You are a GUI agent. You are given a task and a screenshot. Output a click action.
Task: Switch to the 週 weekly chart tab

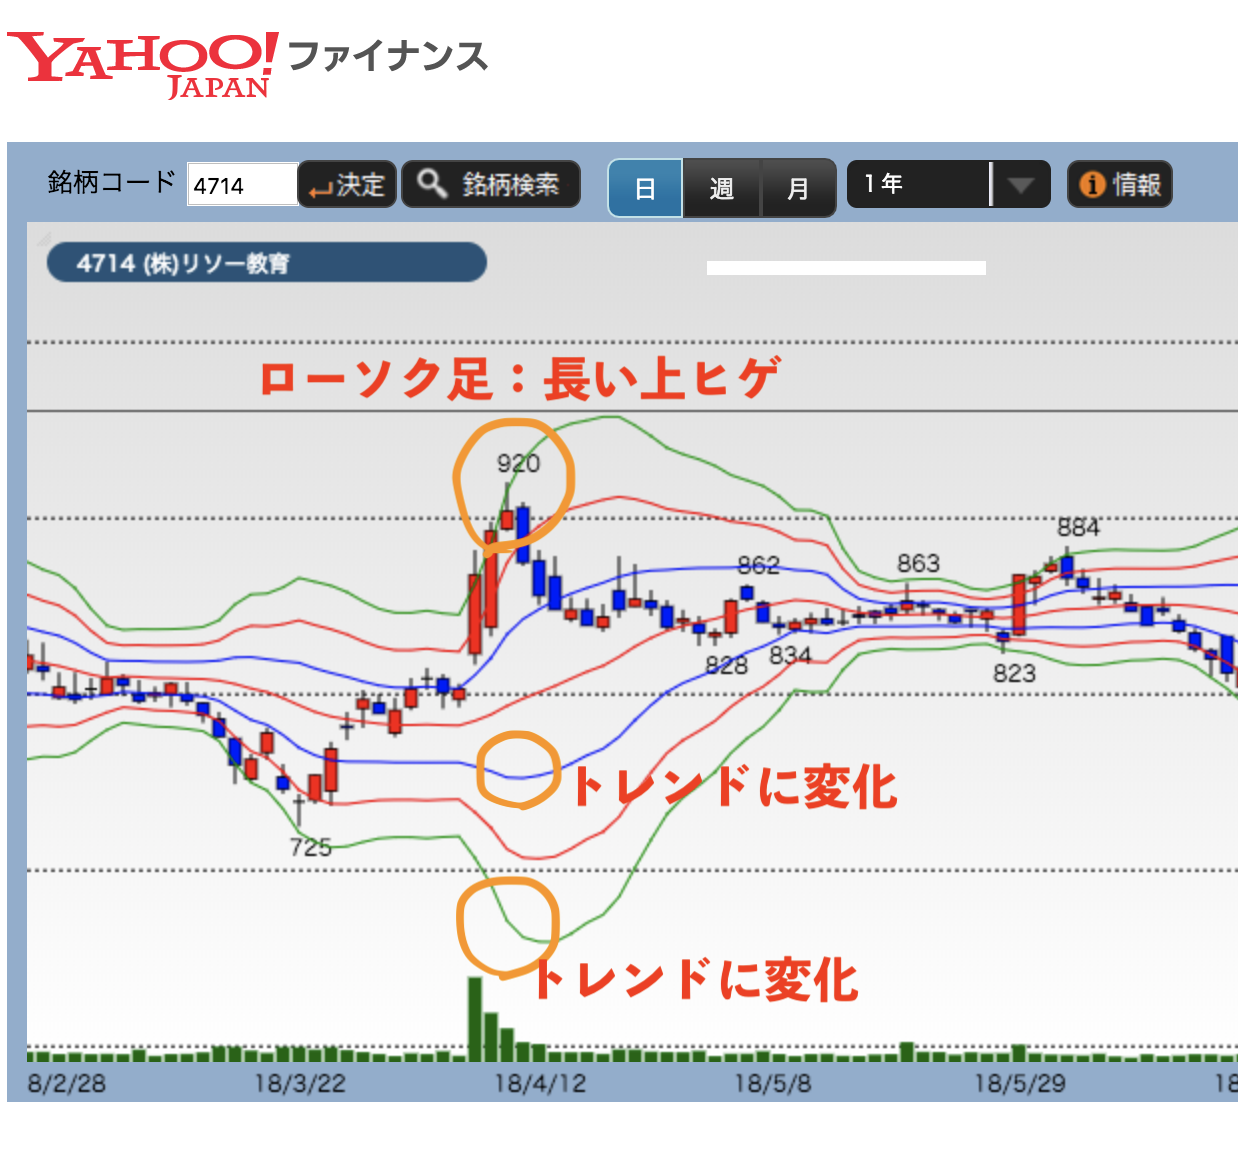click(x=722, y=188)
